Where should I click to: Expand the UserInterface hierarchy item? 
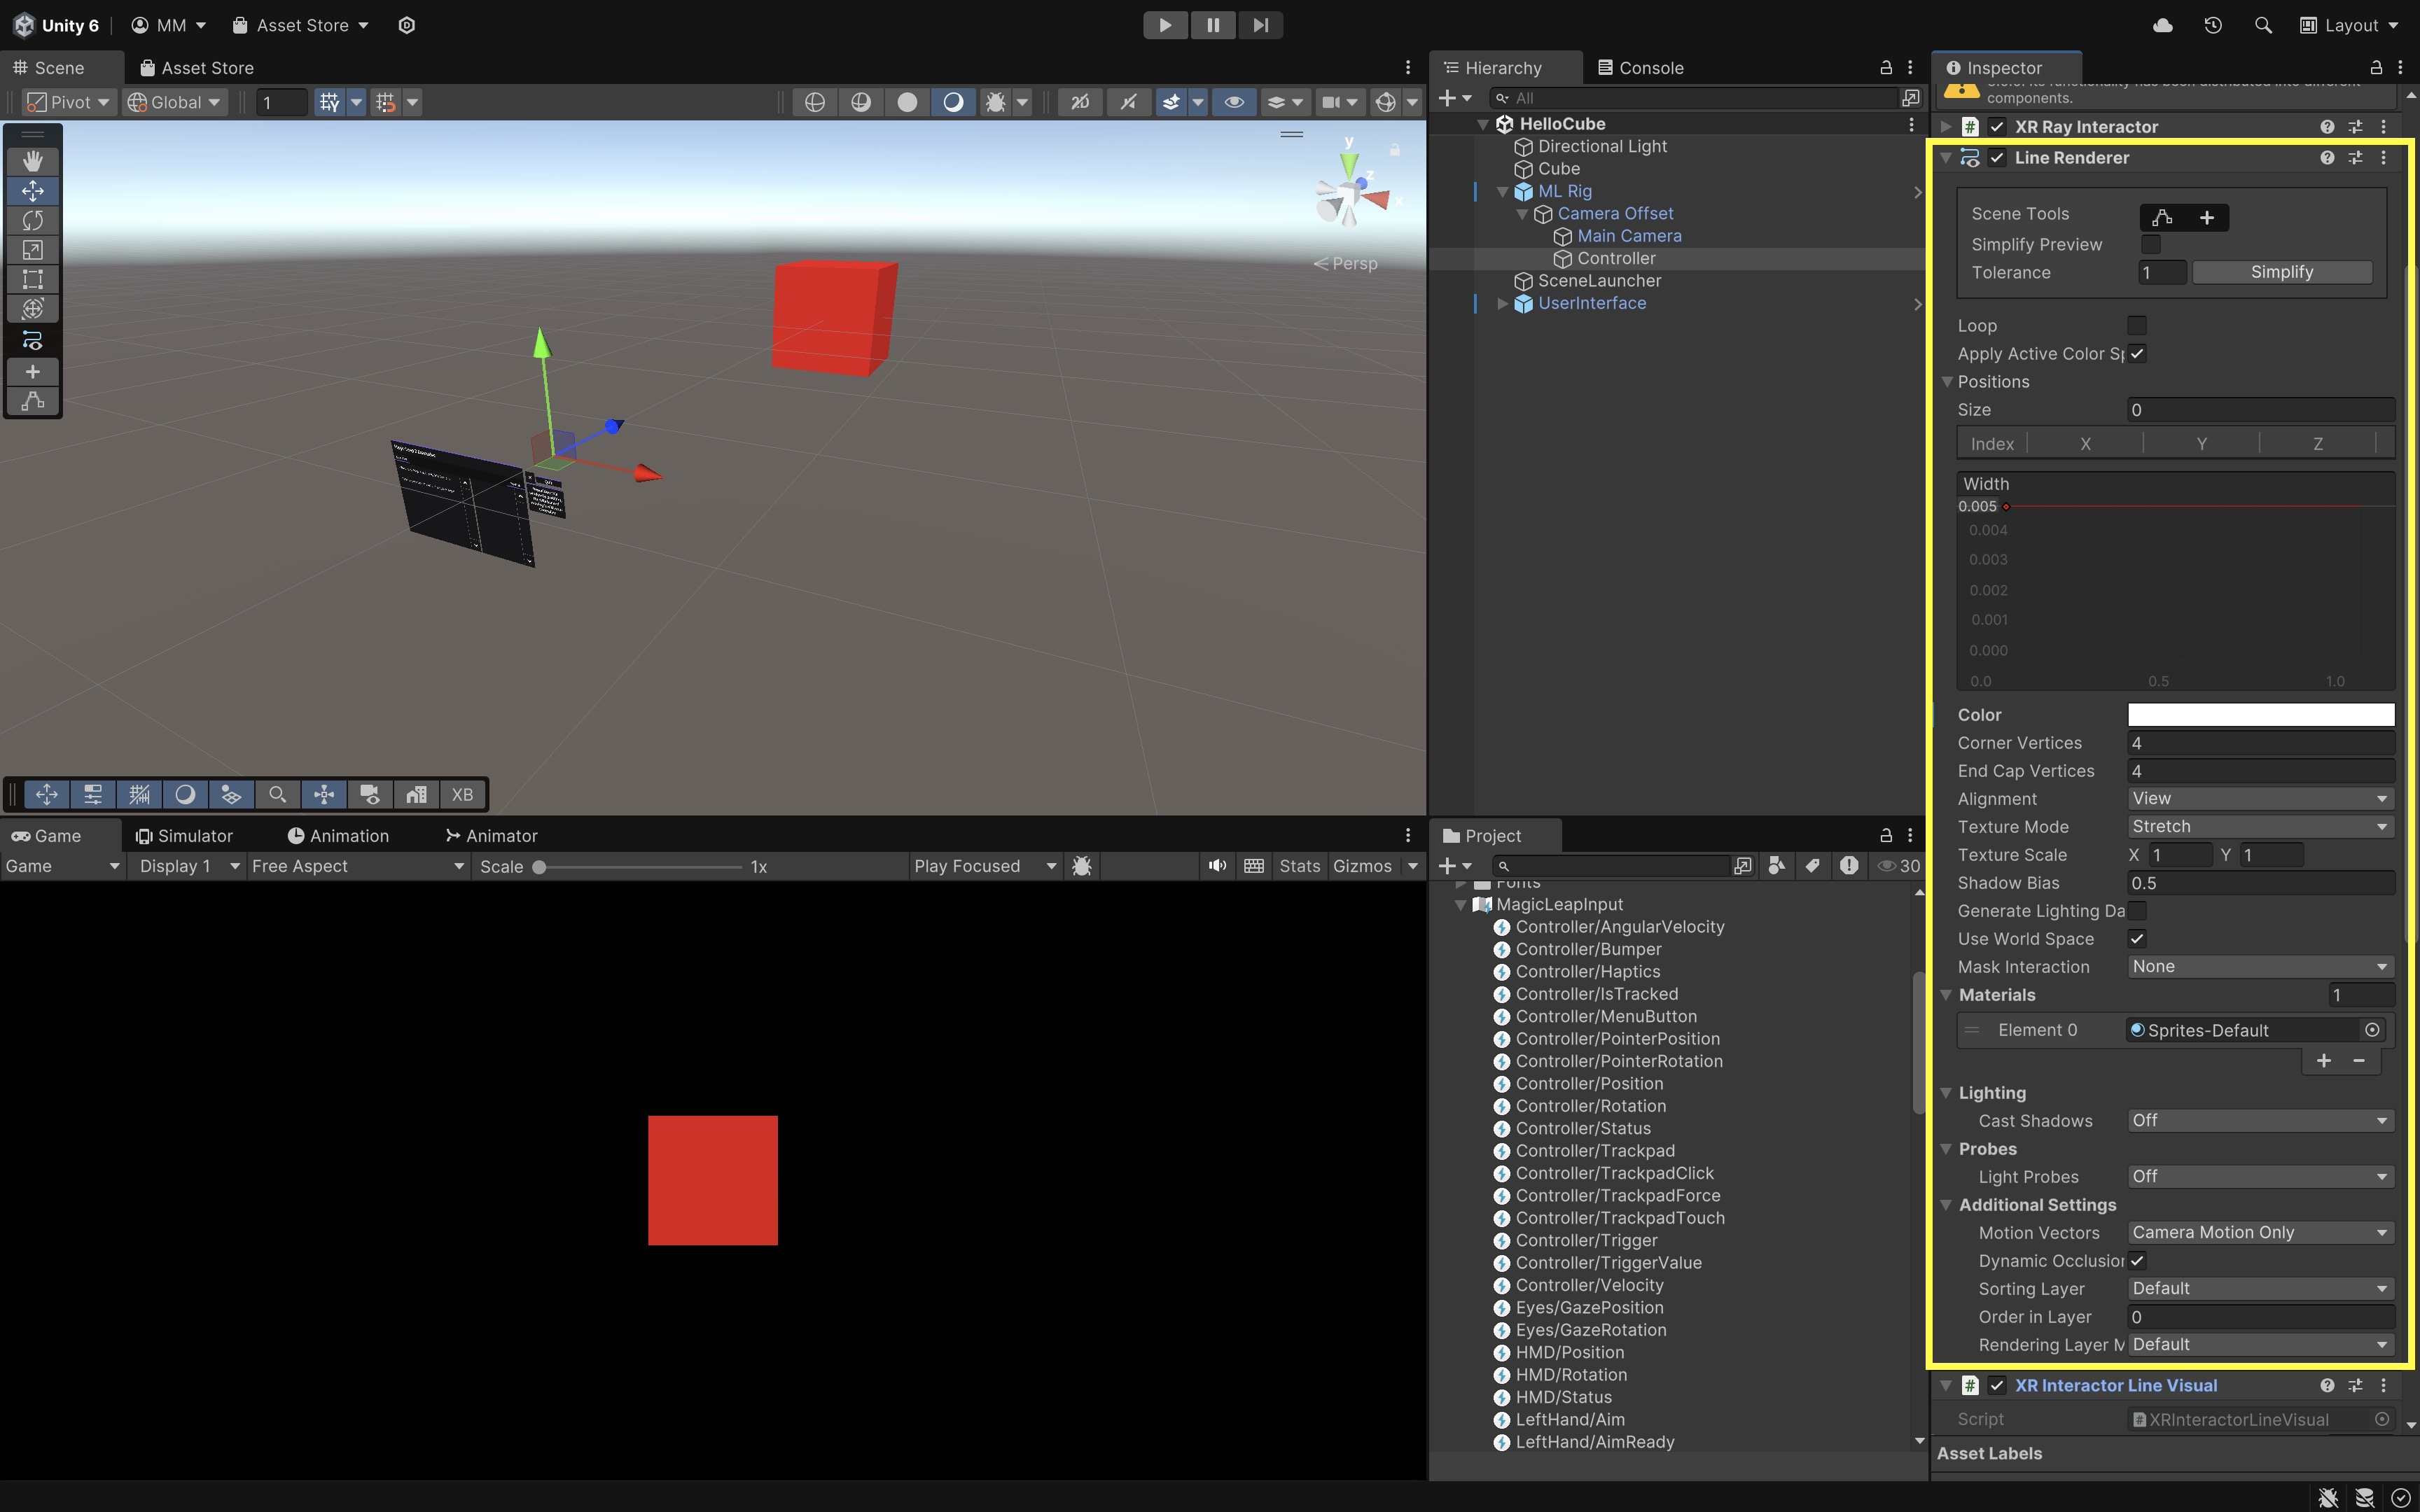tap(1501, 304)
